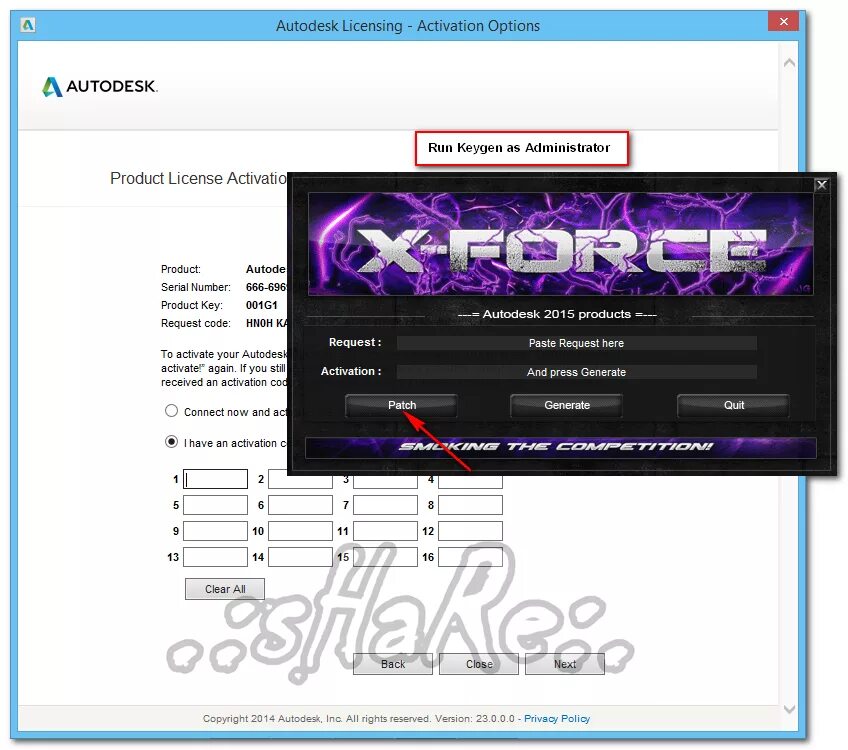Click the Close button at bottom
Viewport: 848px width, 750px height.
(x=479, y=664)
